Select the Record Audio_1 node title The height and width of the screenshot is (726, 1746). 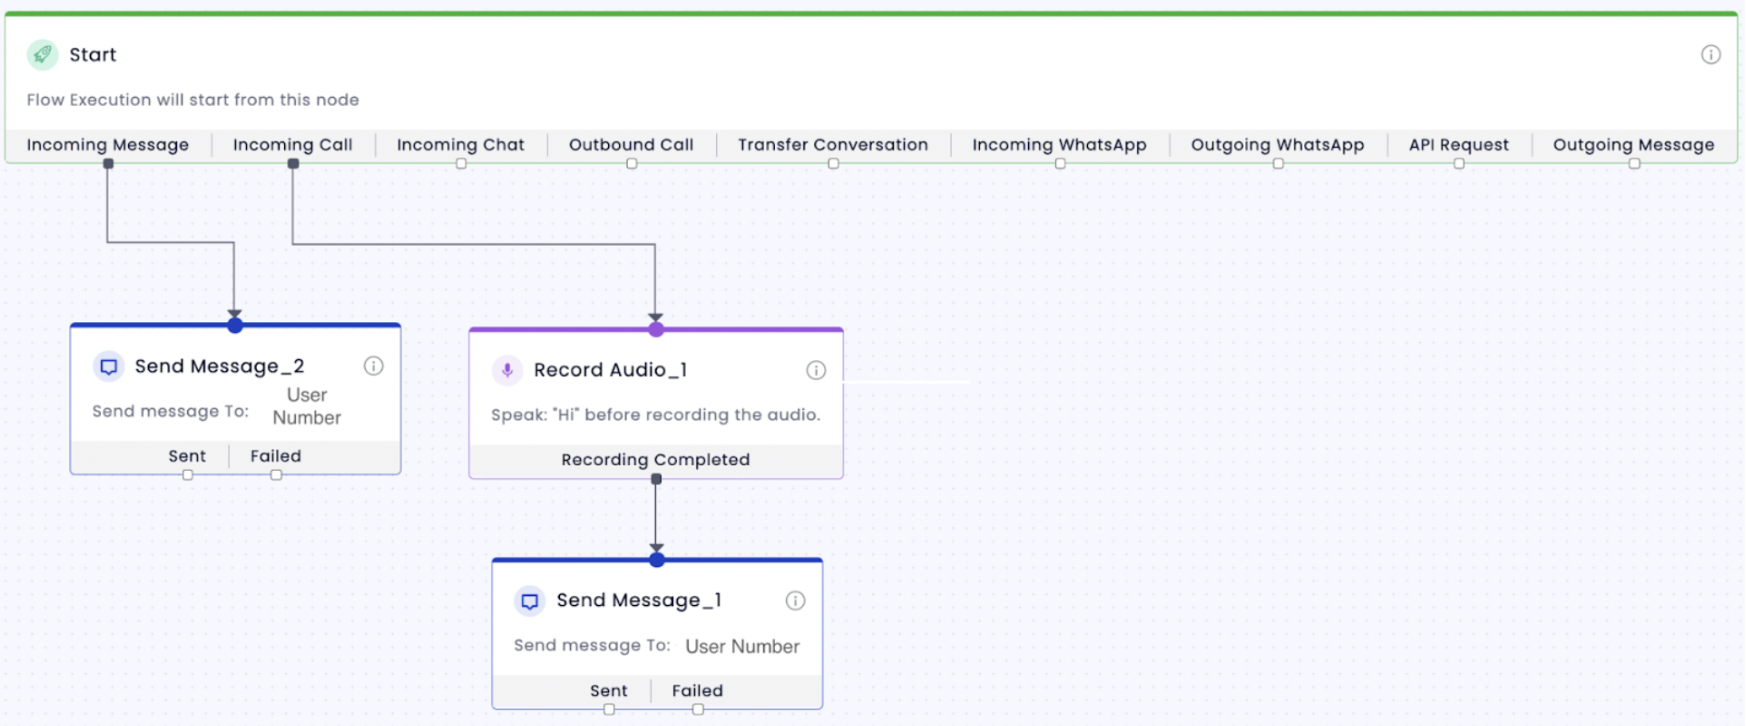click(610, 370)
